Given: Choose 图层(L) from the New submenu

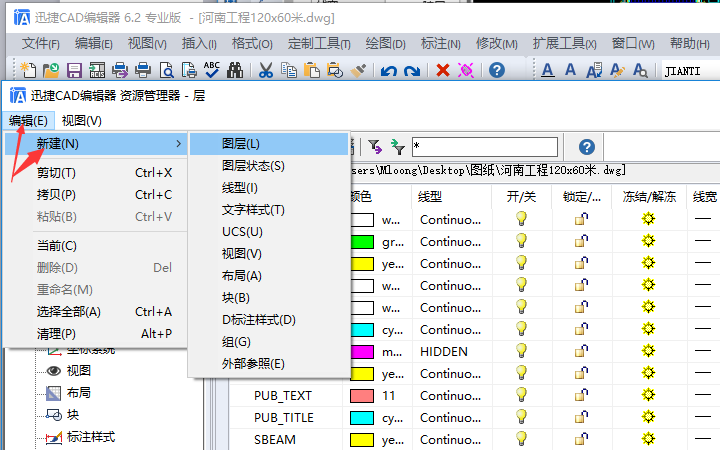Looking at the screenshot, I should (270, 144).
